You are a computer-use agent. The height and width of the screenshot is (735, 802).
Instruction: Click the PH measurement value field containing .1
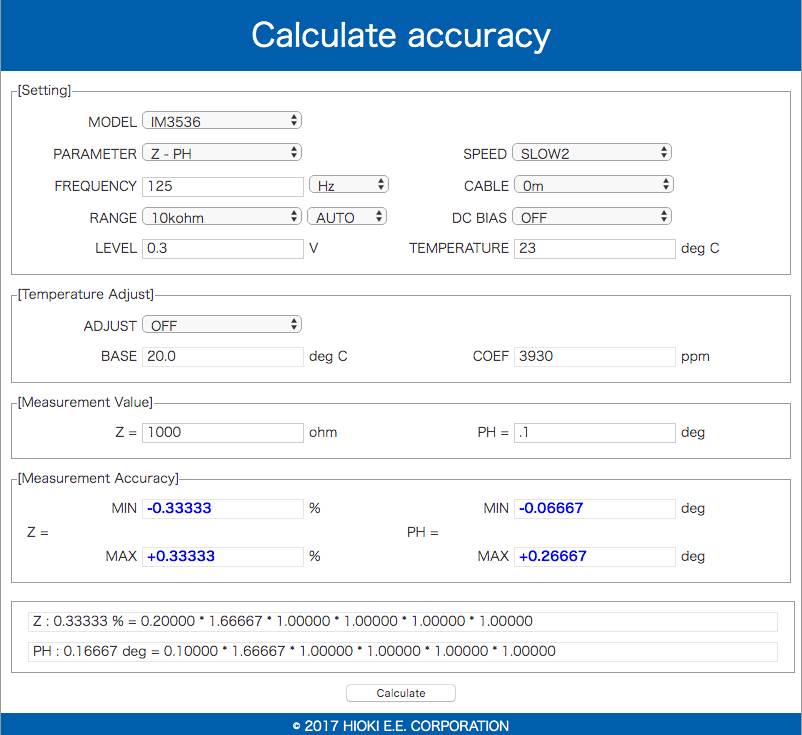(594, 433)
